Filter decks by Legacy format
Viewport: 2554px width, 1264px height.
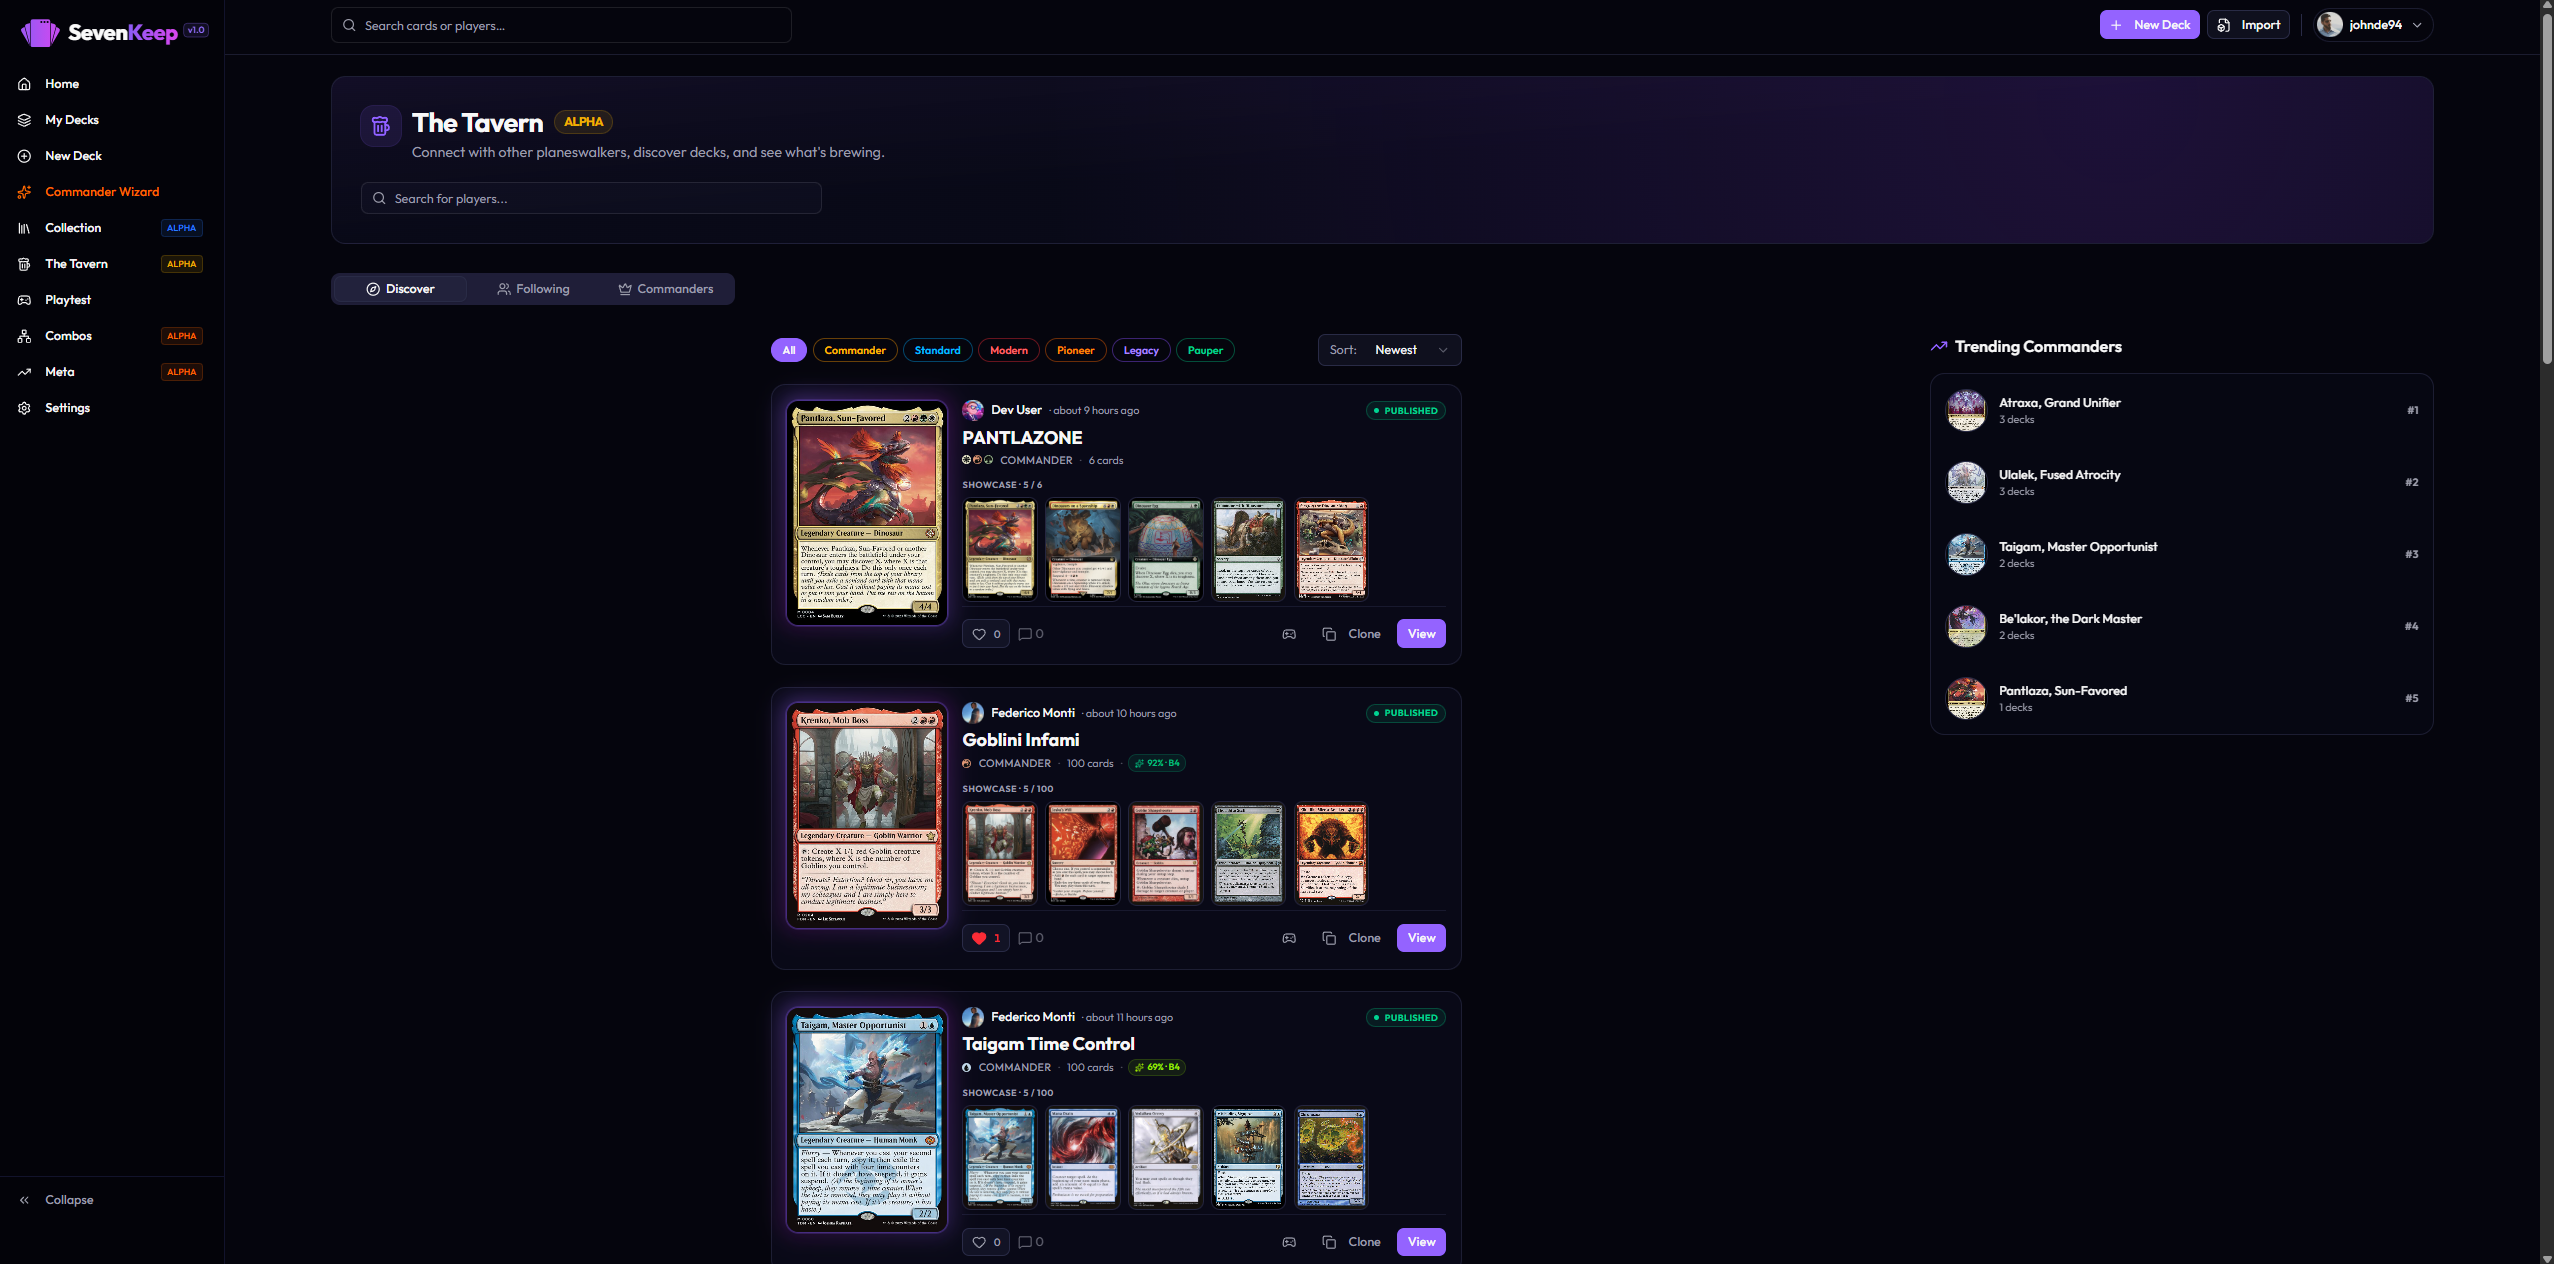click(x=1141, y=350)
